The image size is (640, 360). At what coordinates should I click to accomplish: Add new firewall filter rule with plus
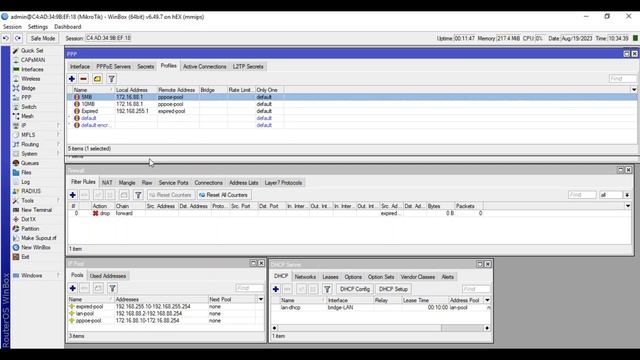pos(73,195)
